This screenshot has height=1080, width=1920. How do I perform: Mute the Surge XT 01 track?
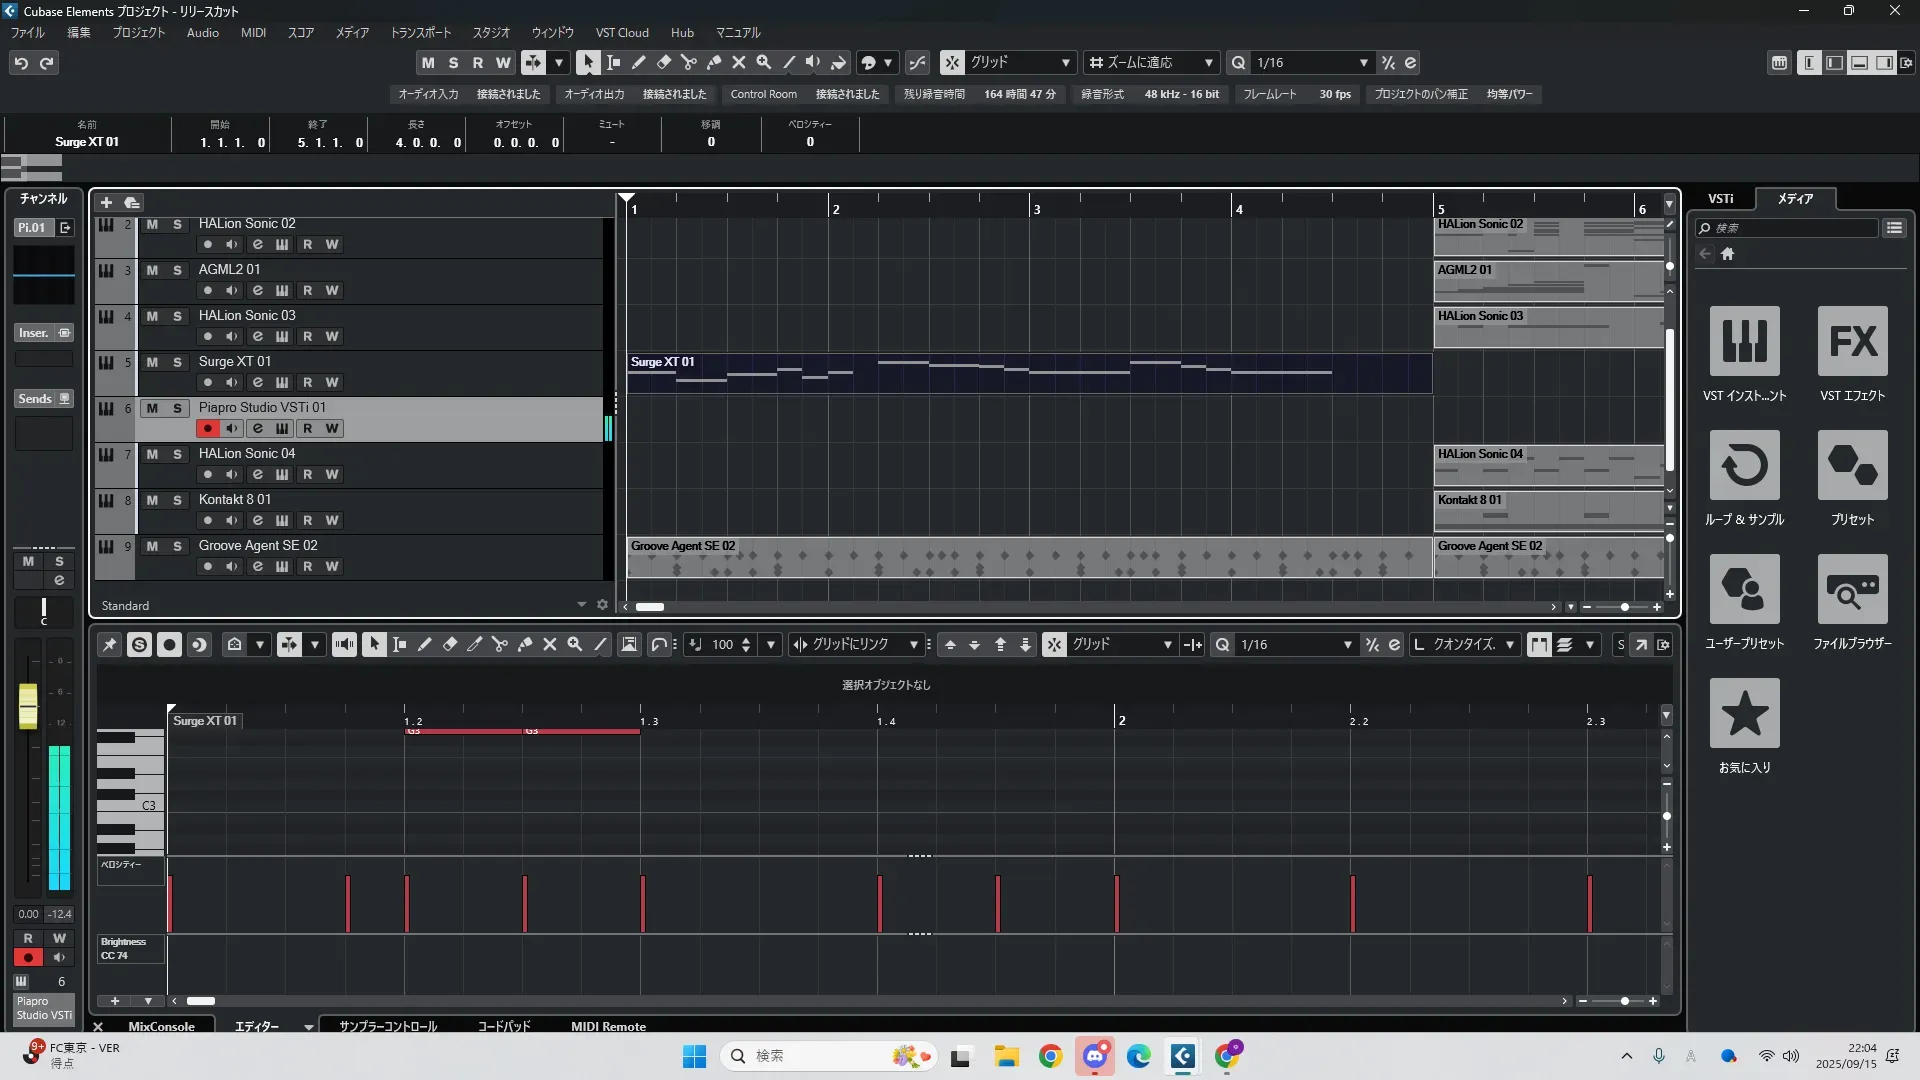tap(152, 362)
